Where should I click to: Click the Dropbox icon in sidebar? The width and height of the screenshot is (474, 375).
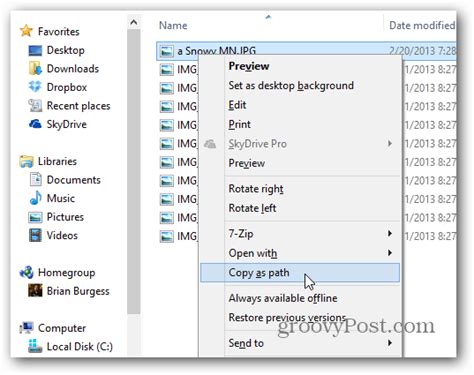click(35, 87)
